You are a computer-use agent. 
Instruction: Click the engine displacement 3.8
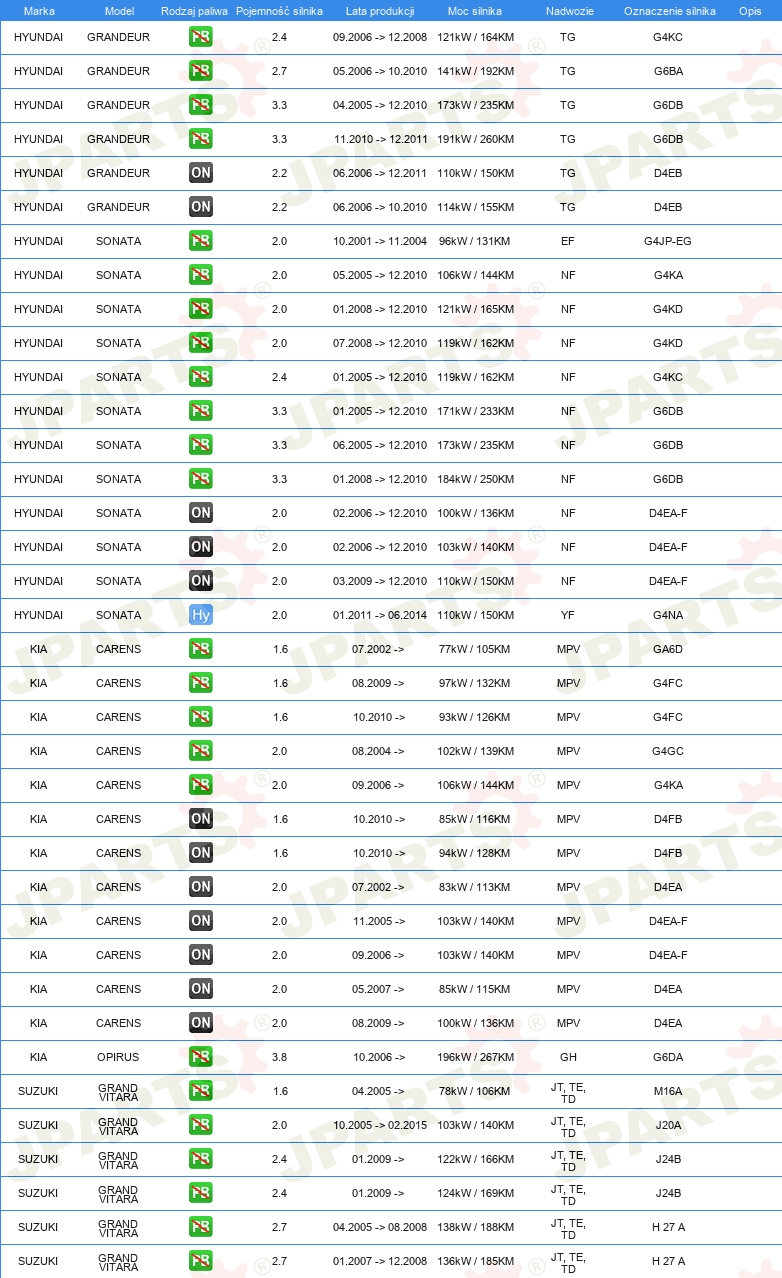click(280, 1057)
